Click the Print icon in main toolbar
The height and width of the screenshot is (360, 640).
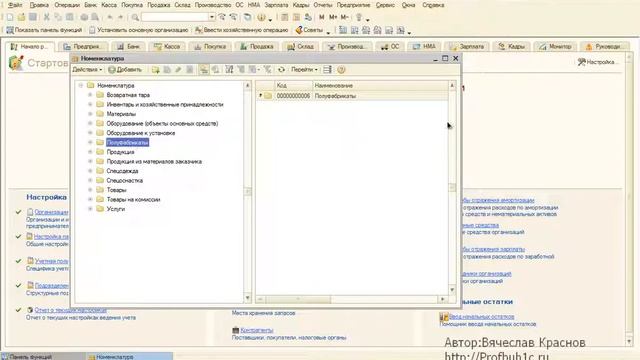pos(84,17)
